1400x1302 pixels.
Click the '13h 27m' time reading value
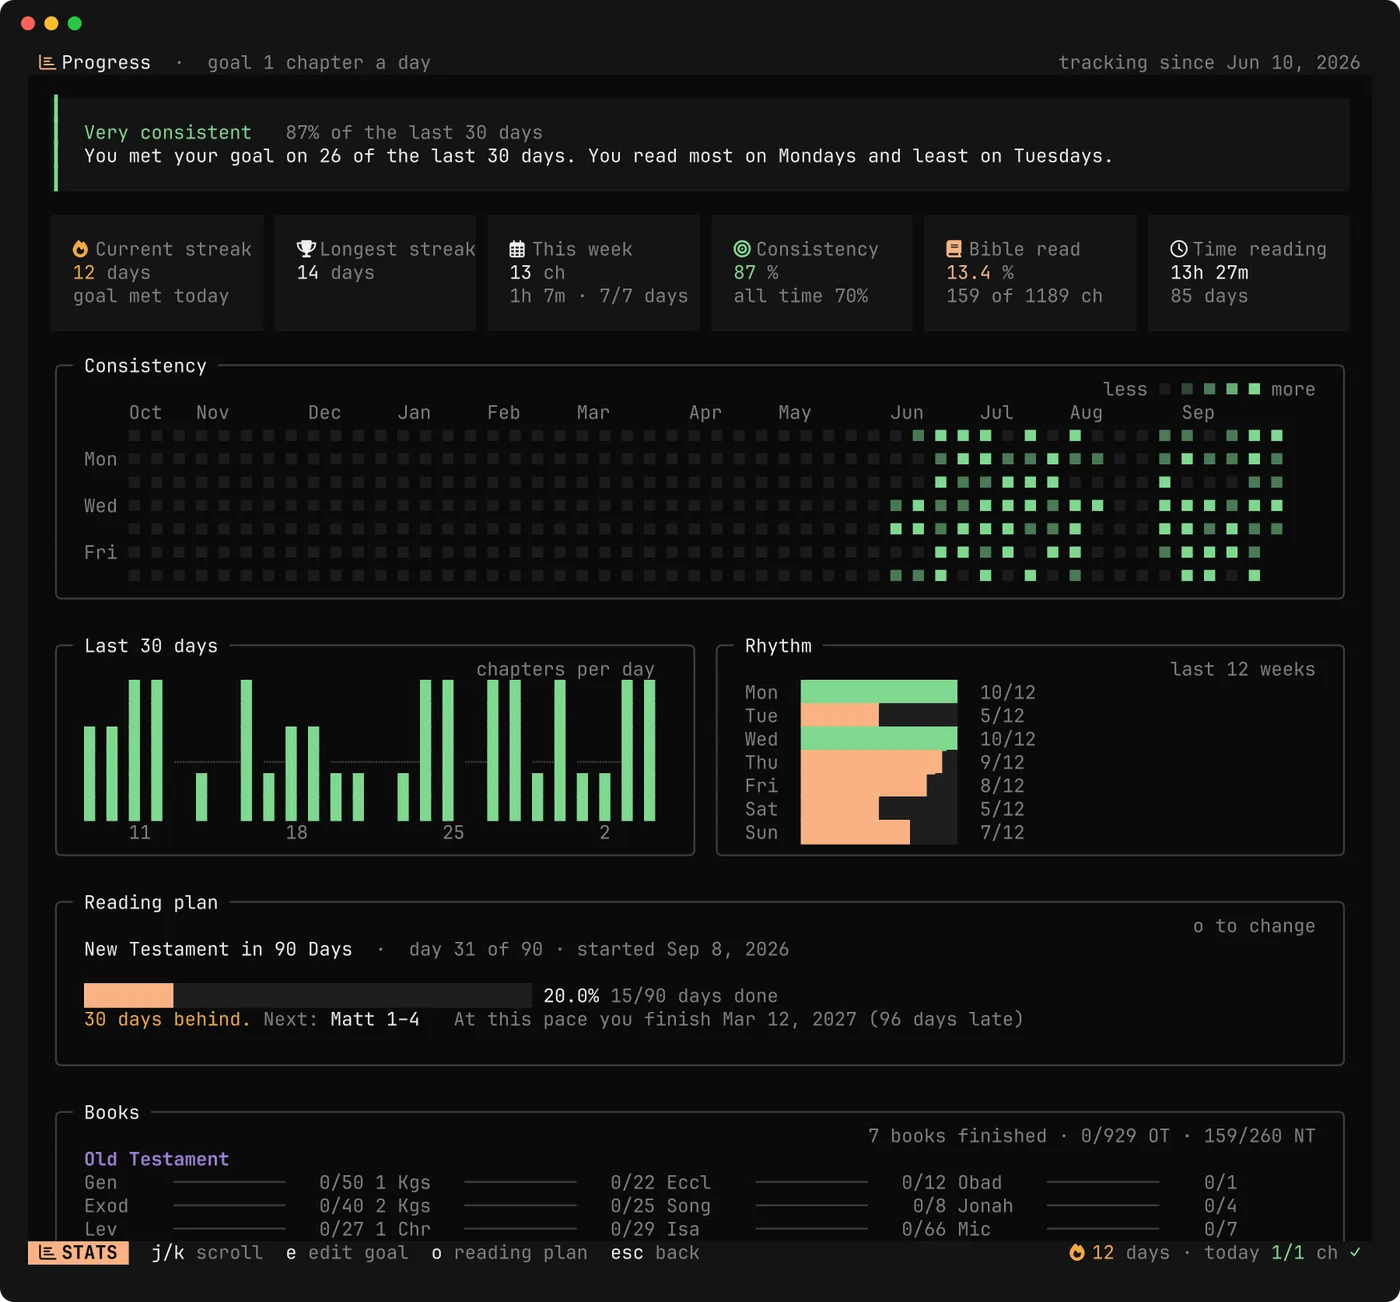click(1209, 272)
